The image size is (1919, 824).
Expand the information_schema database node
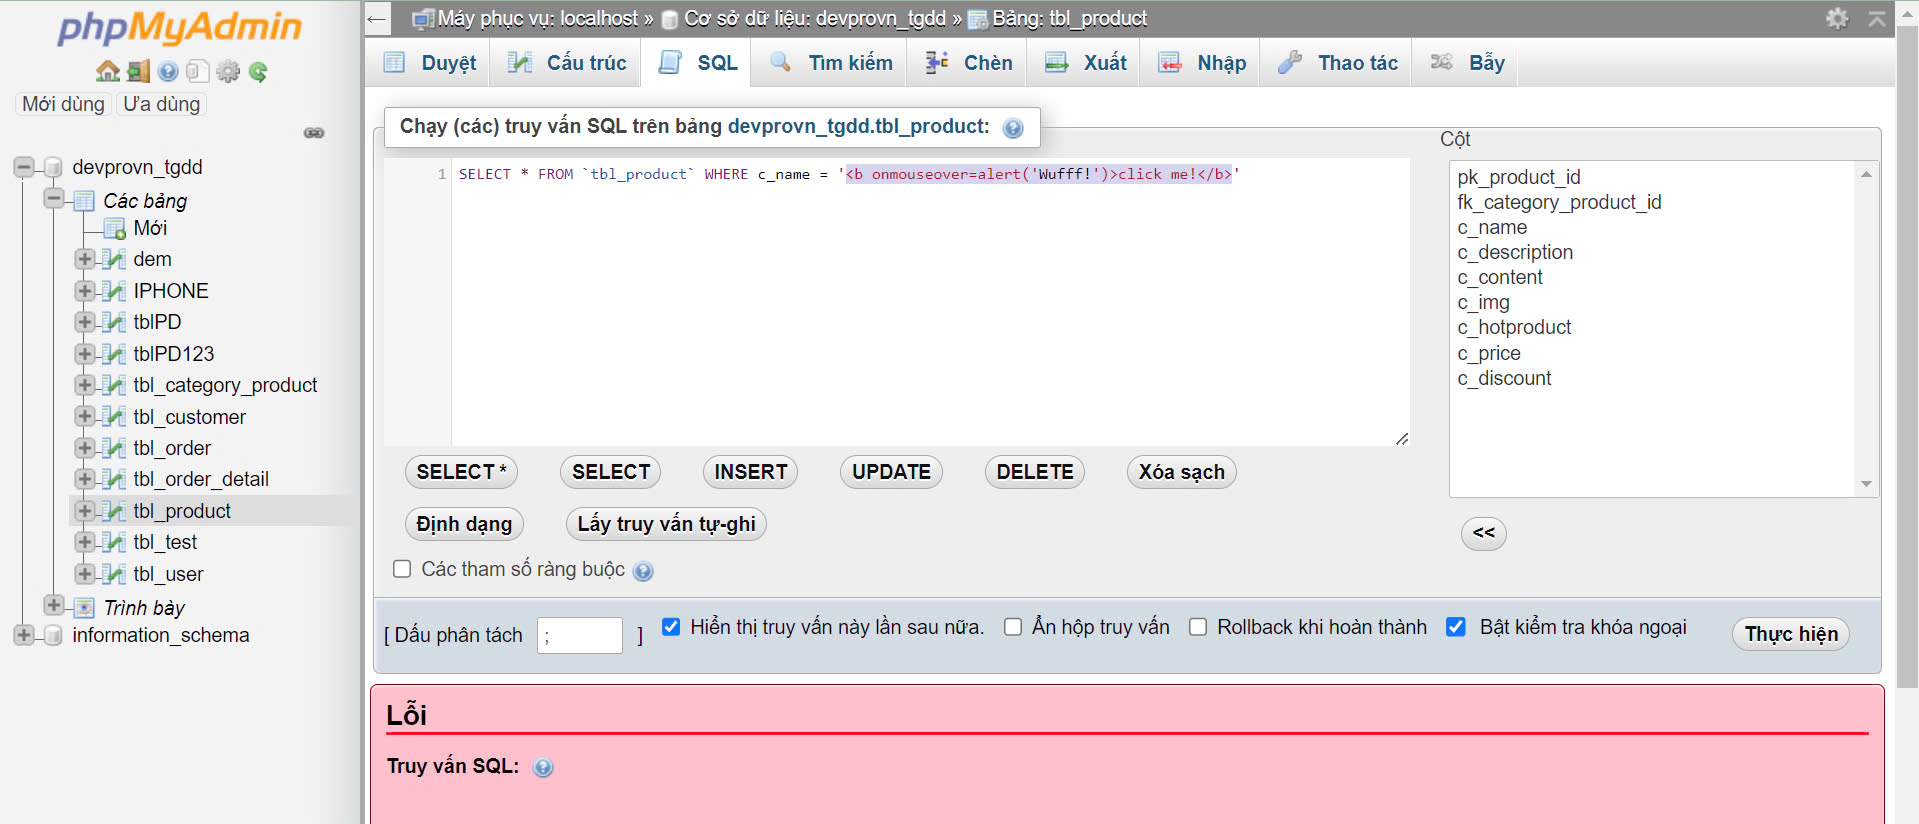tap(24, 635)
